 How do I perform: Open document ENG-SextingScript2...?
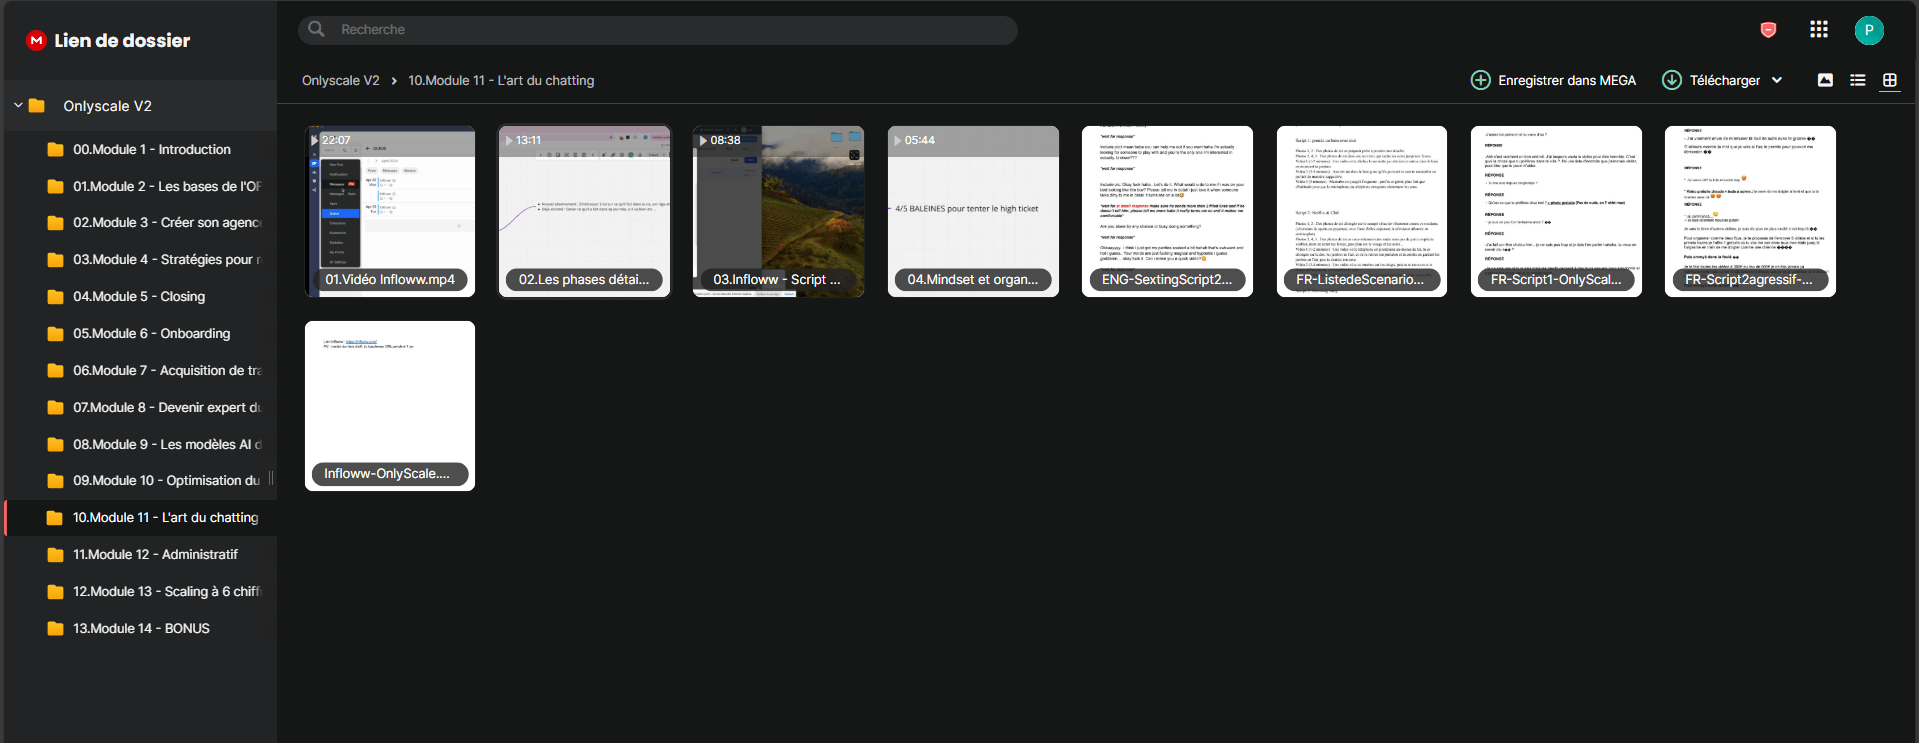tap(1167, 211)
